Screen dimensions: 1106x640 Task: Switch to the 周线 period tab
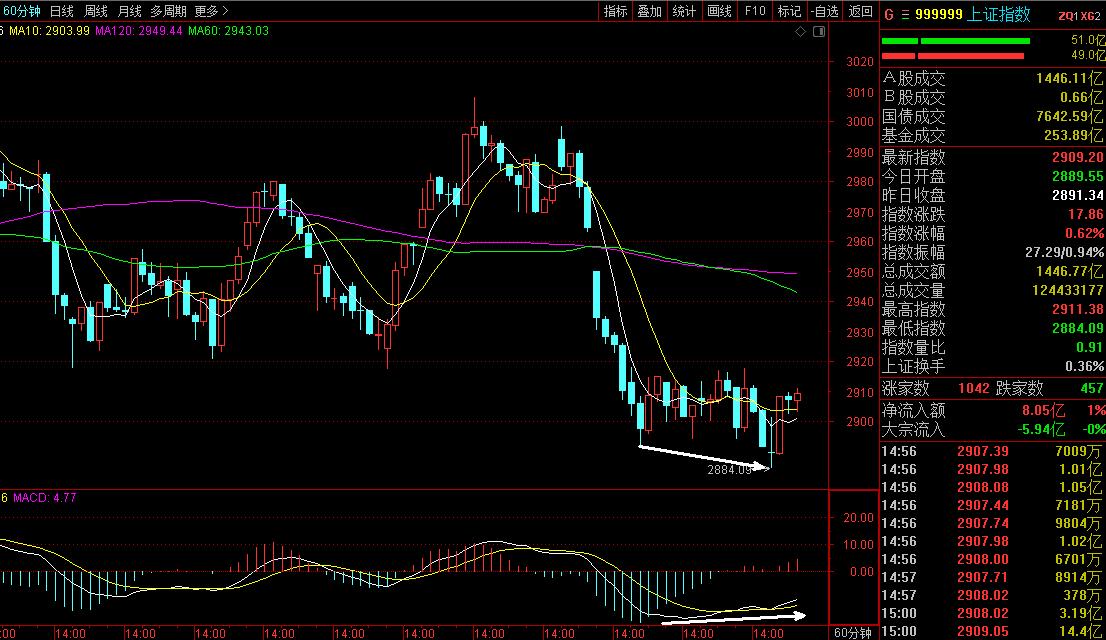(x=95, y=11)
